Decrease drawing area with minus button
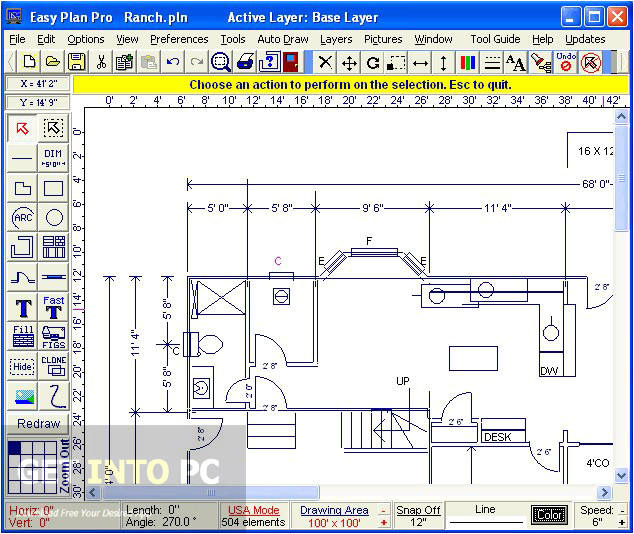Screen dimensions: 634x534 point(382,510)
